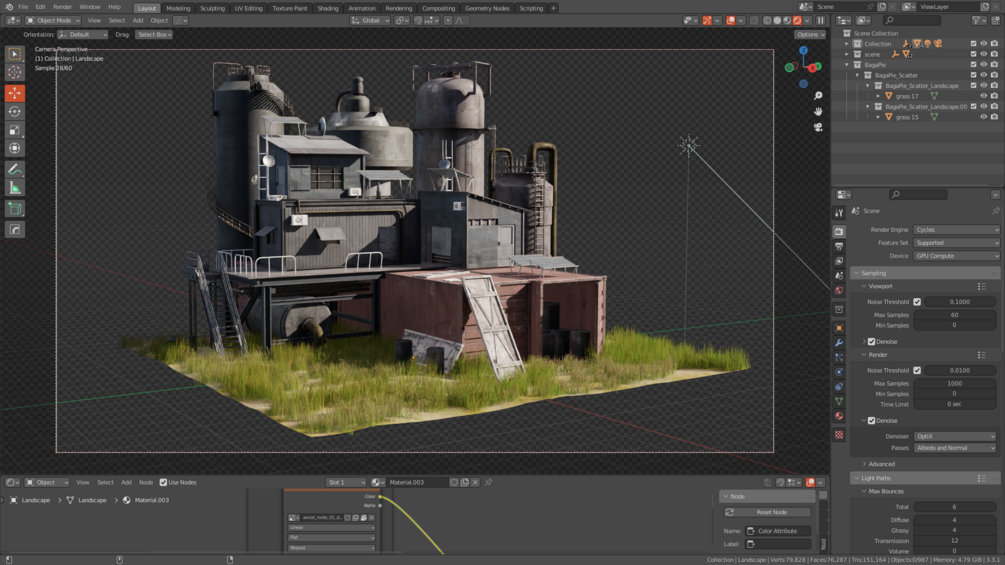Open the Render Engine dropdown showing Cycles
Image resolution: width=1005 pixels, height=565 pixels.
[x=955, y=230]
